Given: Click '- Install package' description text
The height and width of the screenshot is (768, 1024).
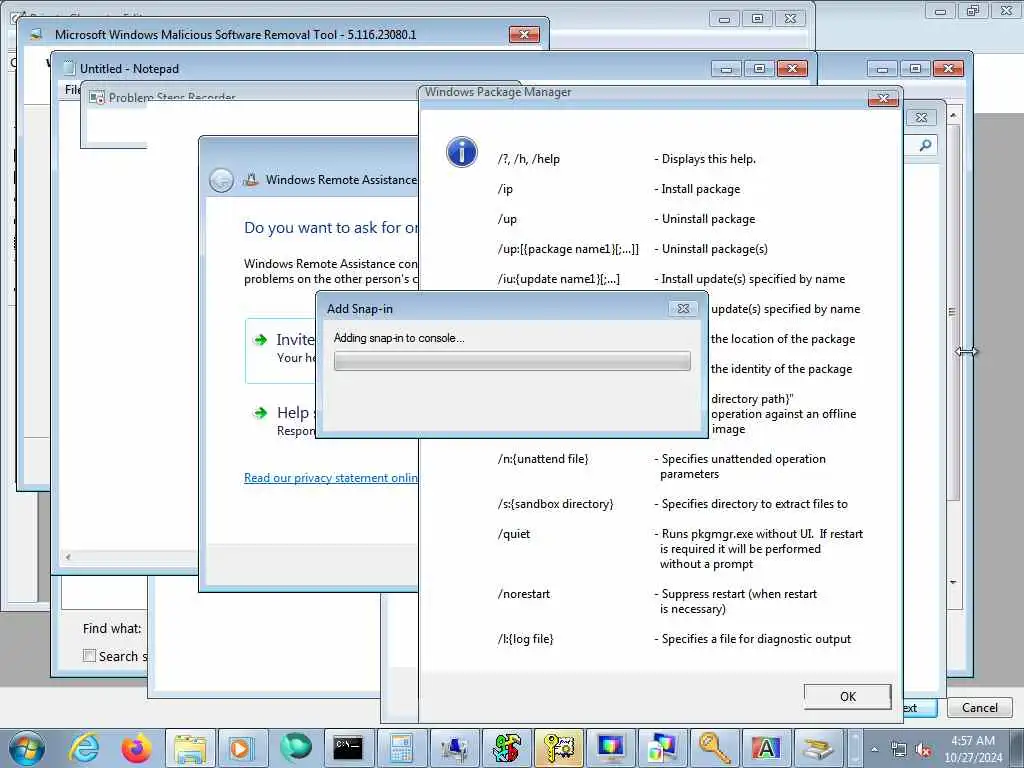Looking at the screenshot, I should (697, 189).
